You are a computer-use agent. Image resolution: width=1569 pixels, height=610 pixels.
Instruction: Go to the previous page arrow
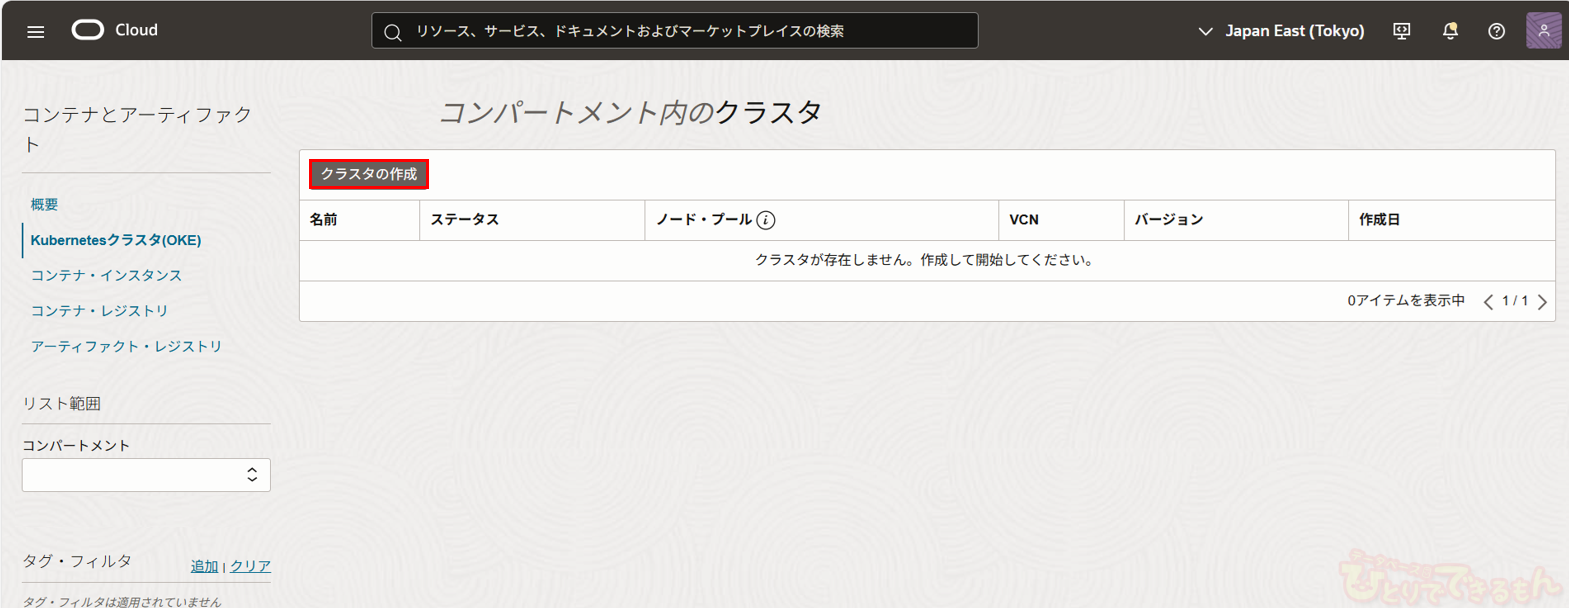click(x=1488, y=302)
